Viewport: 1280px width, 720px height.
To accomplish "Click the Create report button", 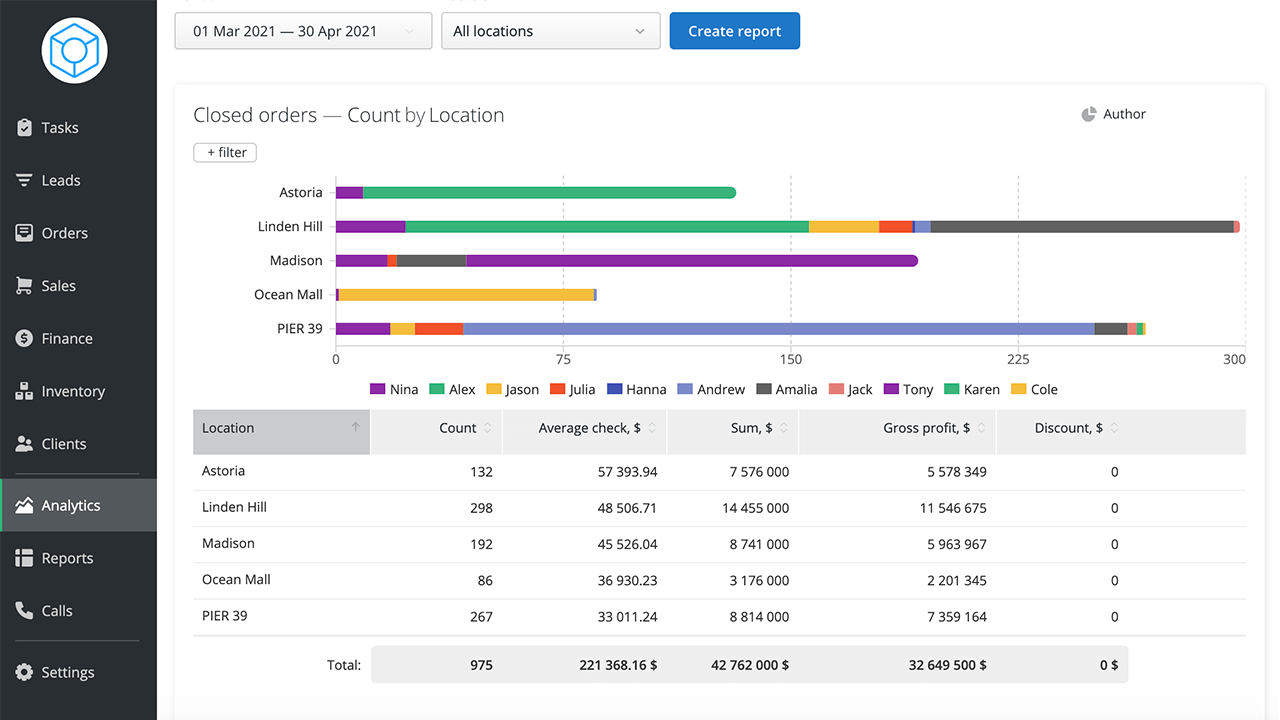I will [735, 31].
